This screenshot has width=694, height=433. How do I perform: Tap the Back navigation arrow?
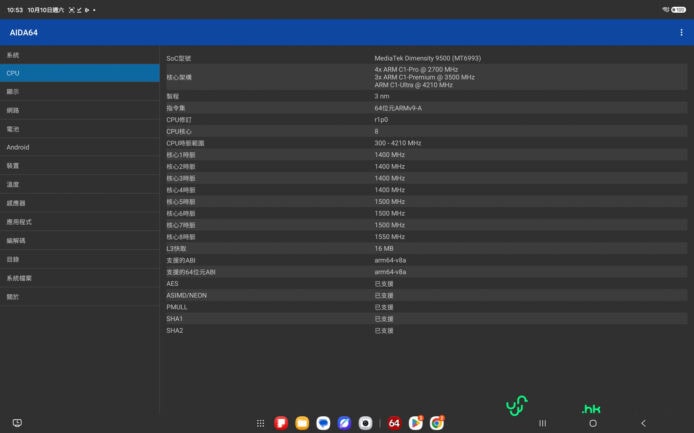(x=644, y=423)
